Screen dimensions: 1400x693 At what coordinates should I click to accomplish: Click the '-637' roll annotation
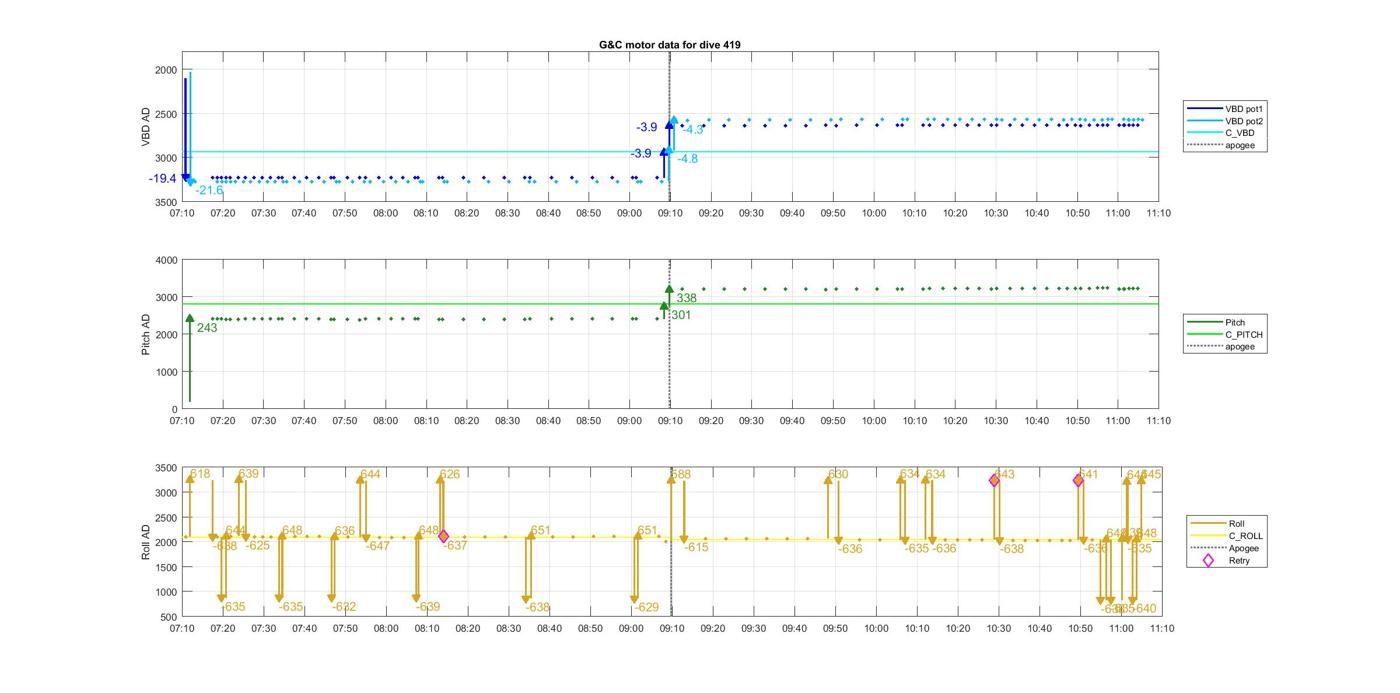coord(455,546)
